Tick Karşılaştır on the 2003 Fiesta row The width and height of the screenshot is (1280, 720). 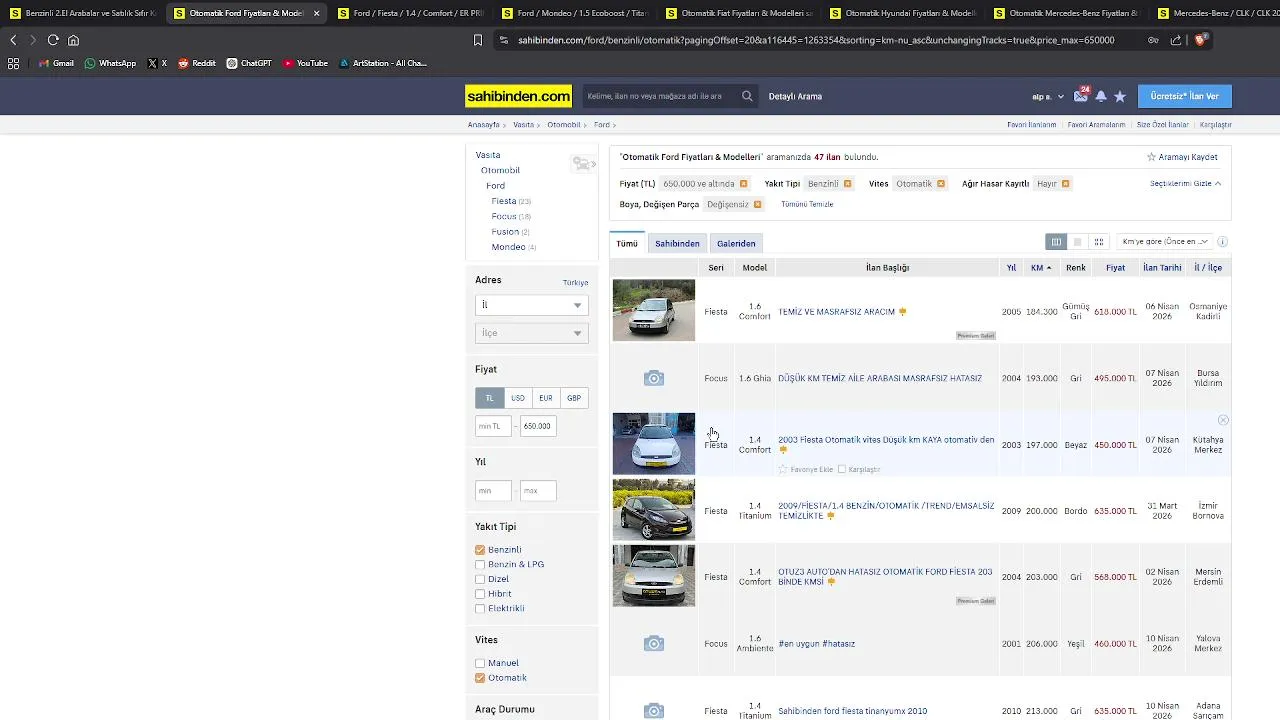842,469
